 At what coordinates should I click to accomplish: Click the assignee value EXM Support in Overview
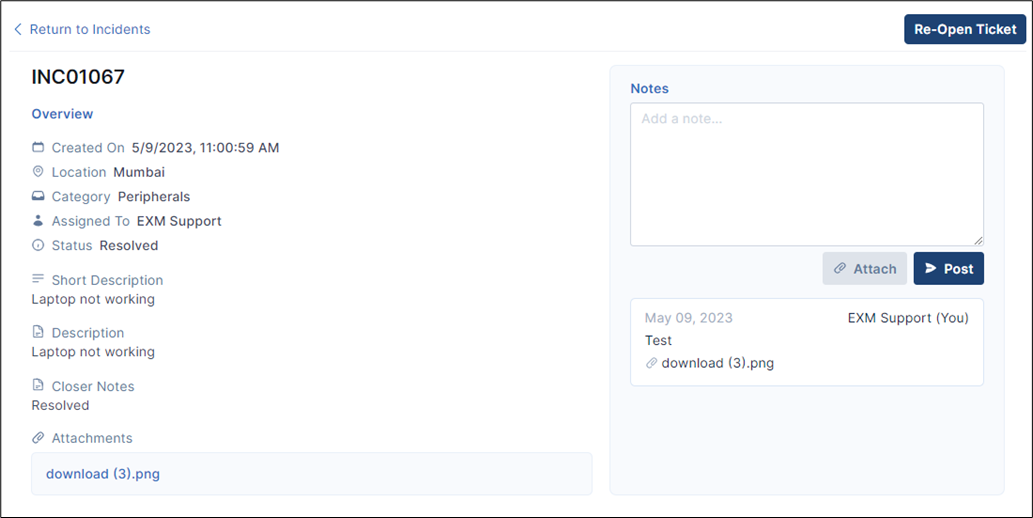point(179,221)
